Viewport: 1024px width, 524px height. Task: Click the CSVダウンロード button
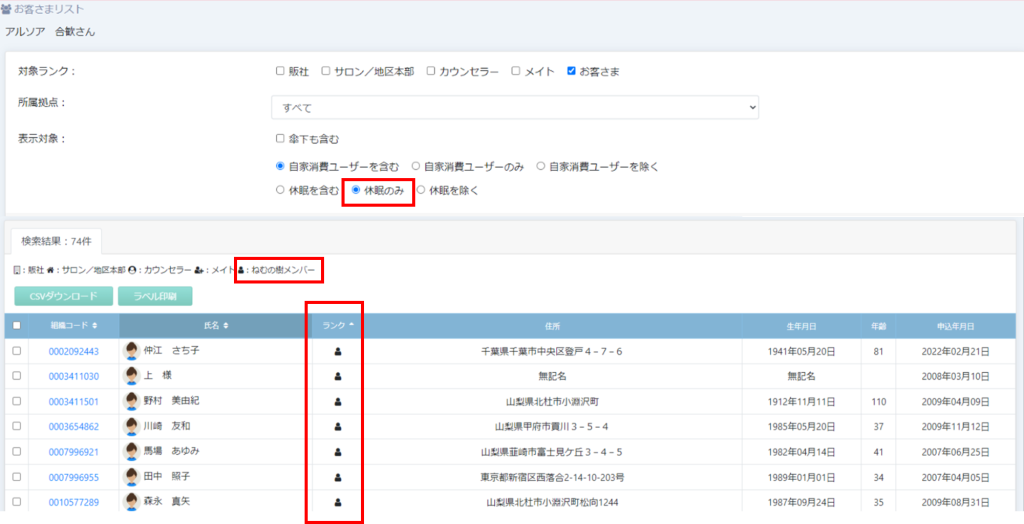(x=63, y=296)
